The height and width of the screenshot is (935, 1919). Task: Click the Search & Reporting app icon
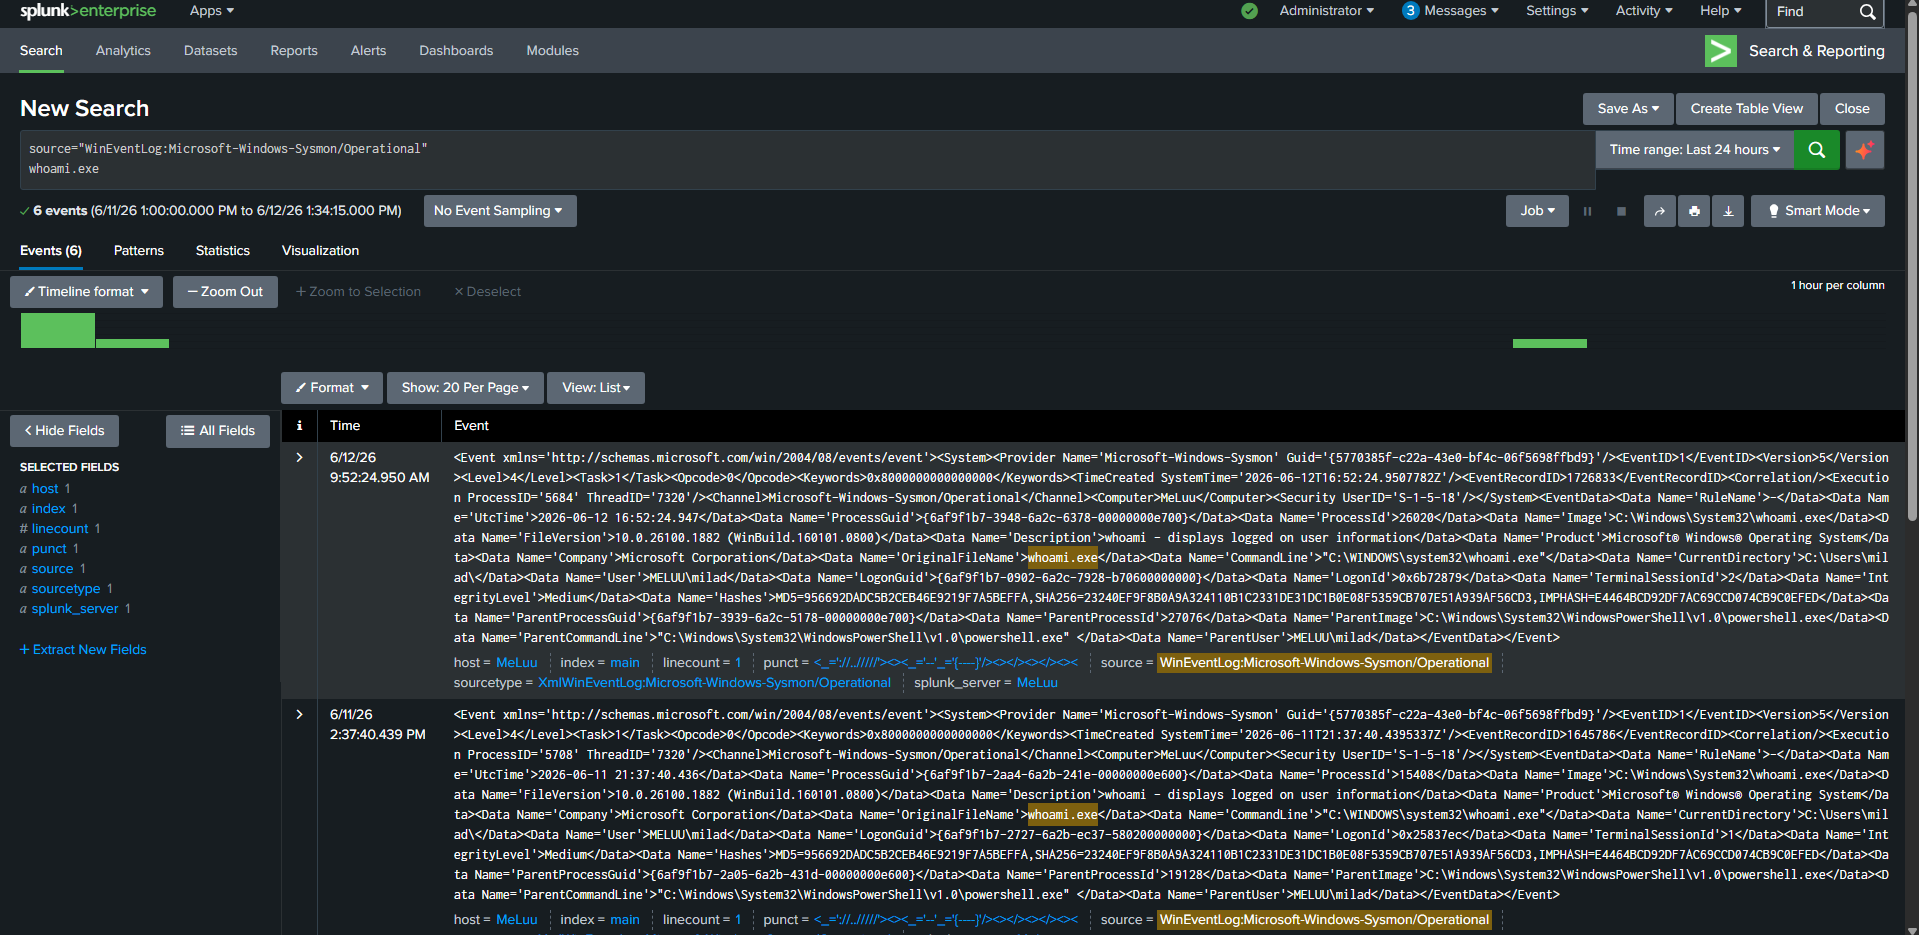click(1720, 51)
